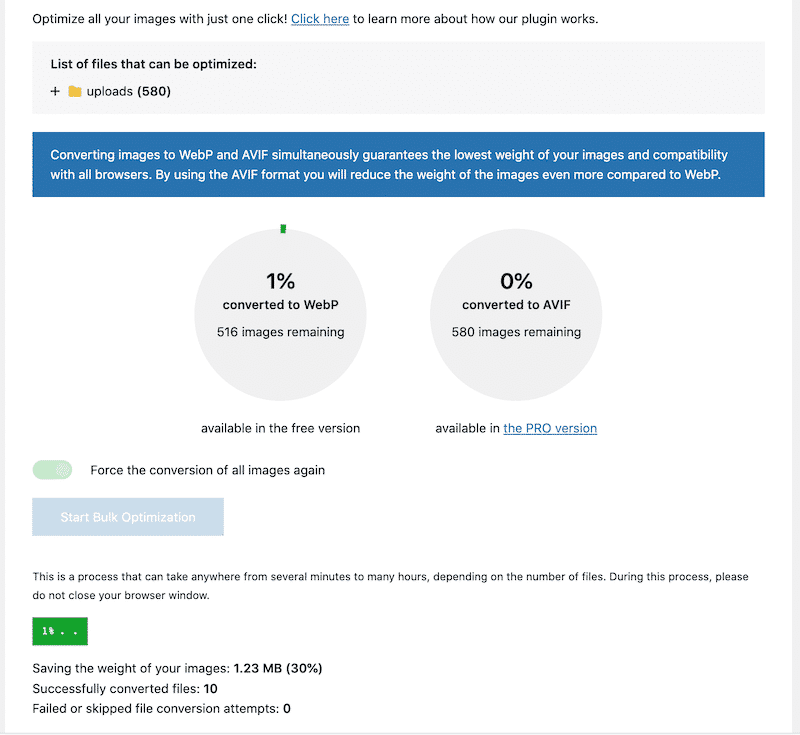The width and height of the screenshot is (800, 735).
Task: Click the AVIF conversion progress circle
Action: [x=516, y=314]
